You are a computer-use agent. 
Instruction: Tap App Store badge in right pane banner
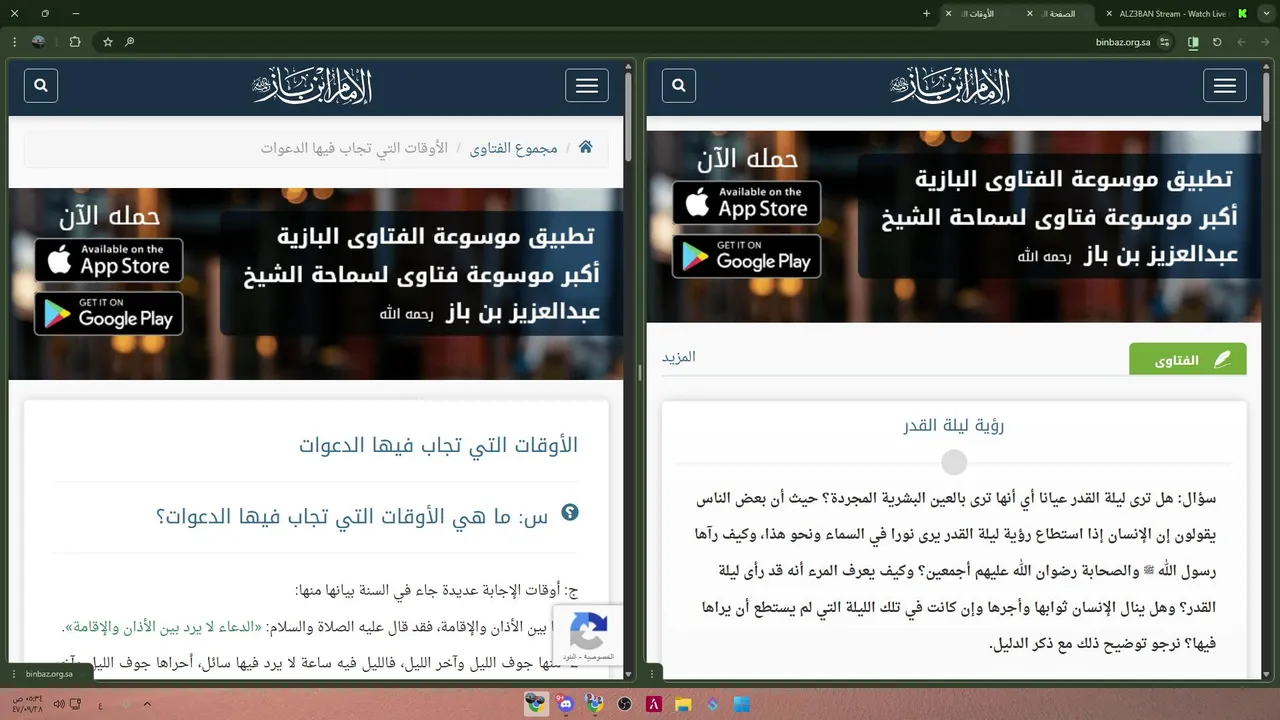coord(747,203)
